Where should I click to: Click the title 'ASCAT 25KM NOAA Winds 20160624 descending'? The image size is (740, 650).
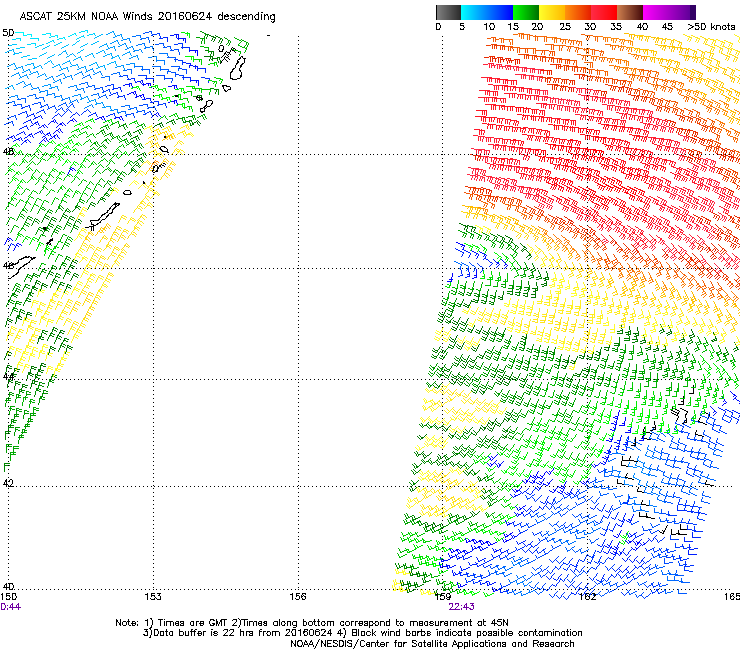(x=147, y=17)
